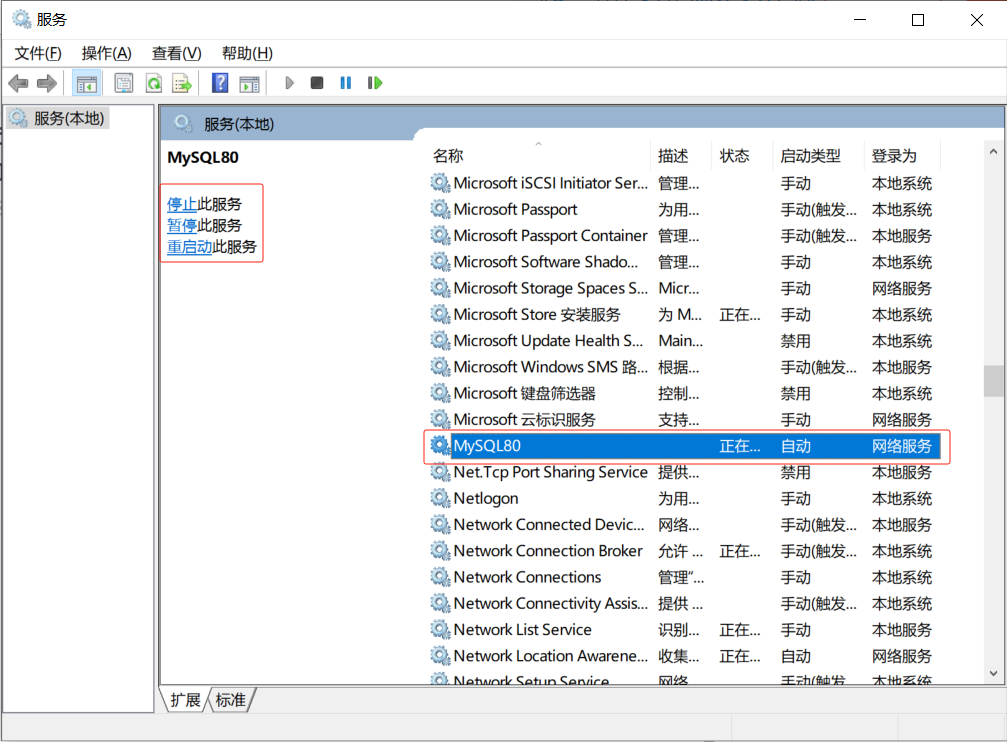Select Microsoft 键盘筛选器 service
This screenshot has width=1007, height=742.
(685, 393)
